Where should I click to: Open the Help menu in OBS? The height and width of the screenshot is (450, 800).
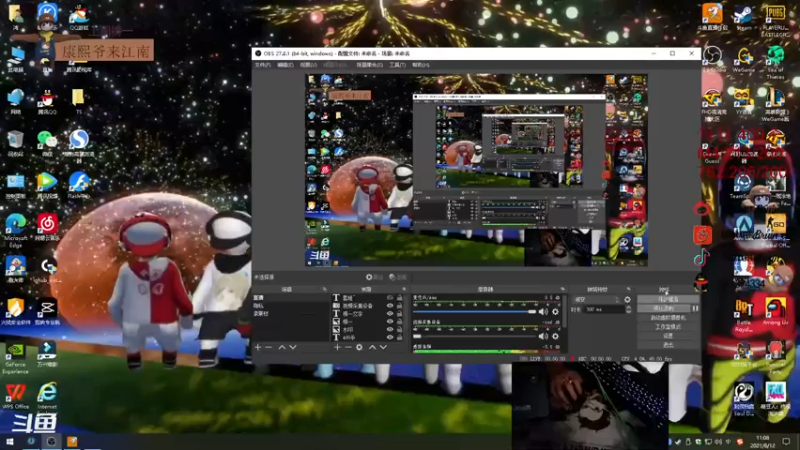pos(421,65)
